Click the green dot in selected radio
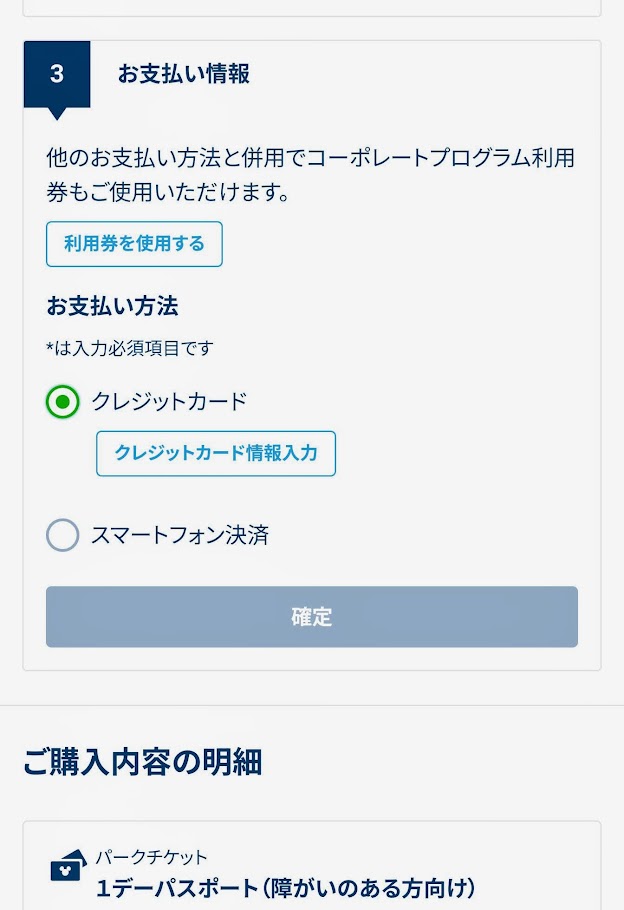Viewport: 624px width, 910px height. pos(63,402)
